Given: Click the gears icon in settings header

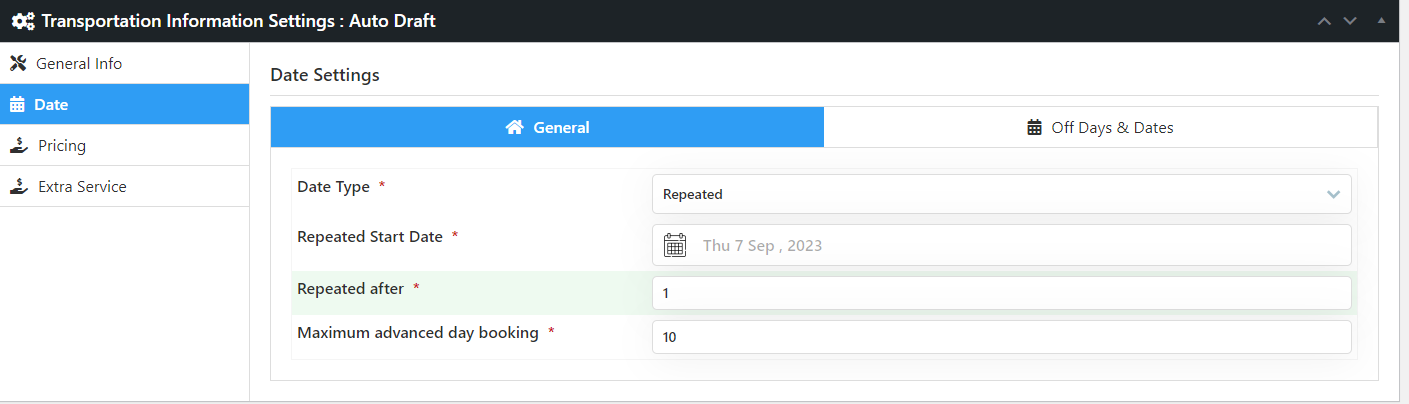Looking at the screenshot, I should tap(23, 20).
